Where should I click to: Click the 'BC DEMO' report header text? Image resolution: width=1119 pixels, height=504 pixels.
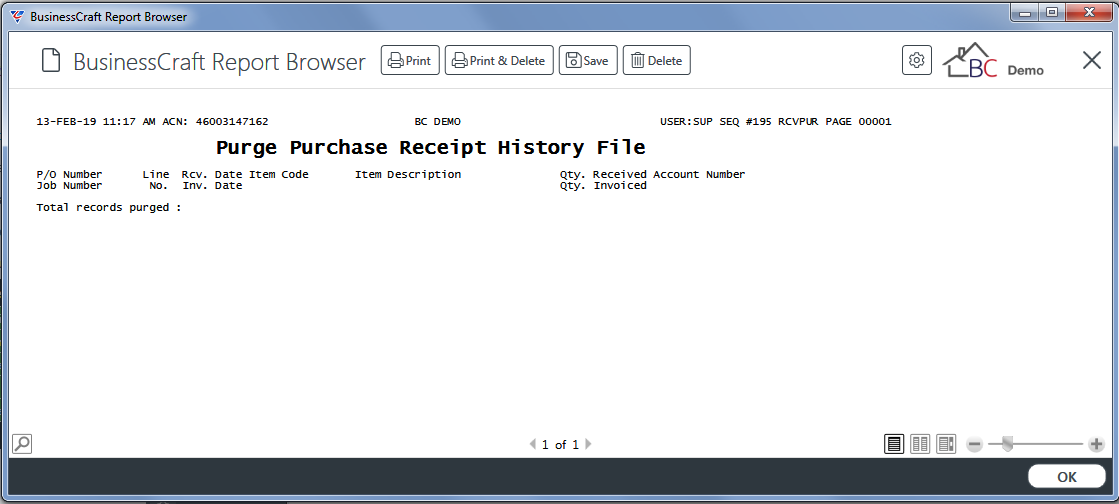coord(437,122)
